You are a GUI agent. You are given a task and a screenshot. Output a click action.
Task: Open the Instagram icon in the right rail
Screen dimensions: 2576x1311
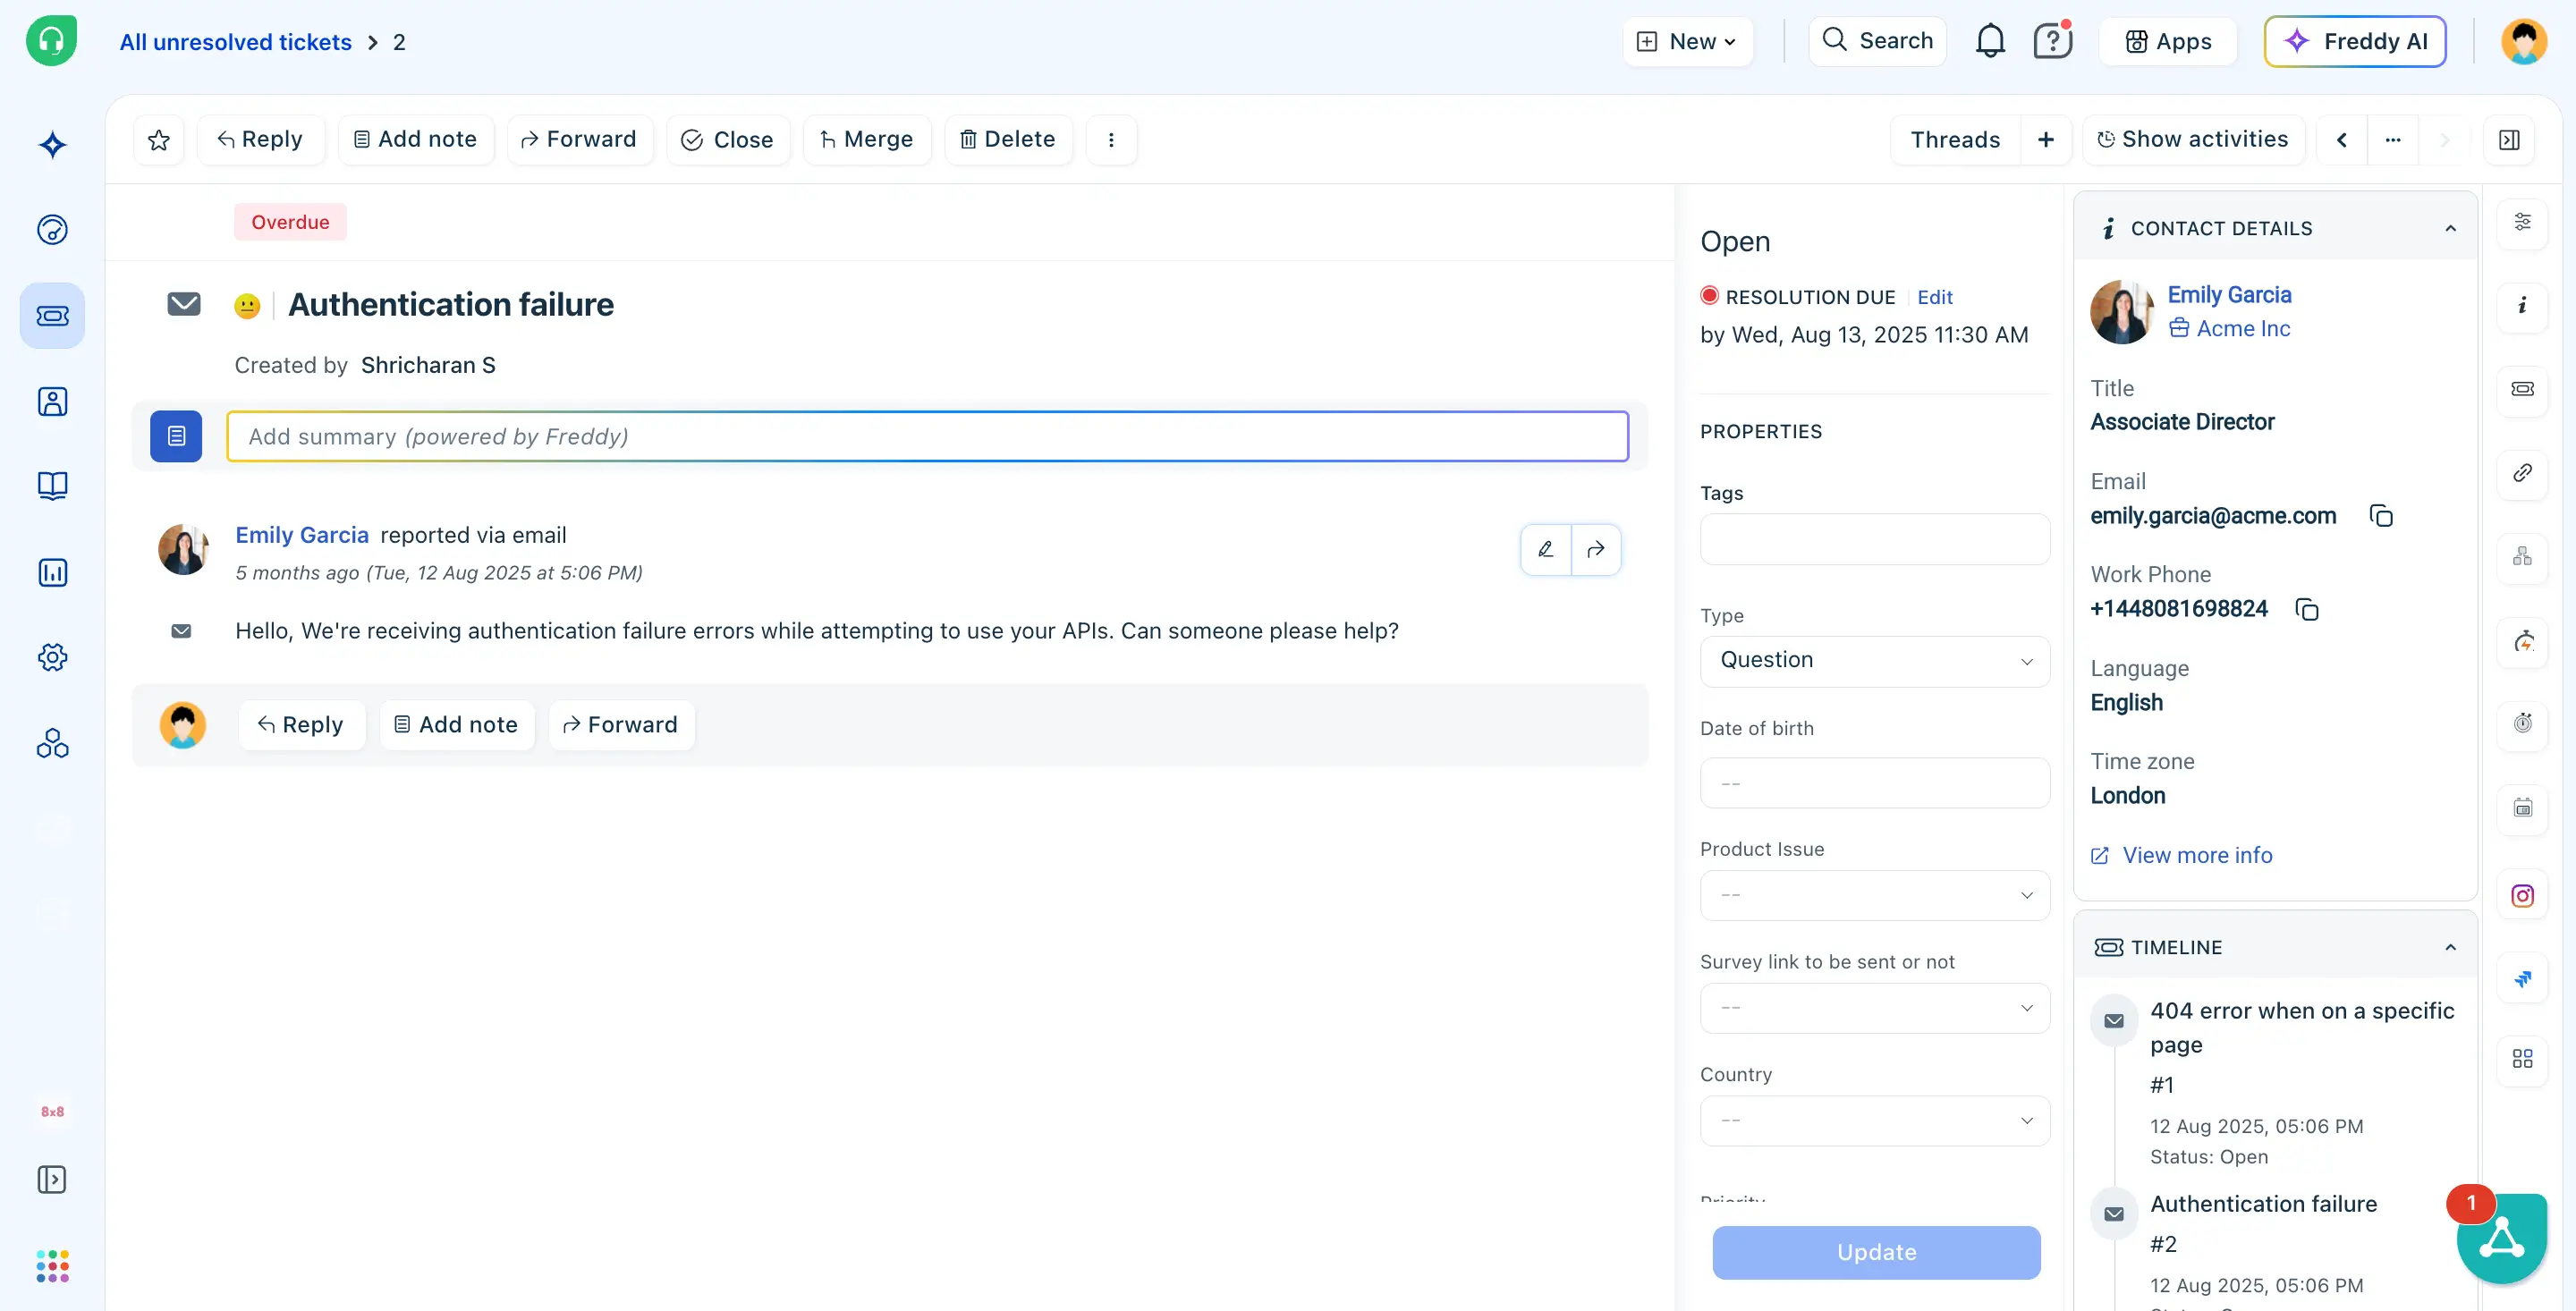coord(2523,896)
